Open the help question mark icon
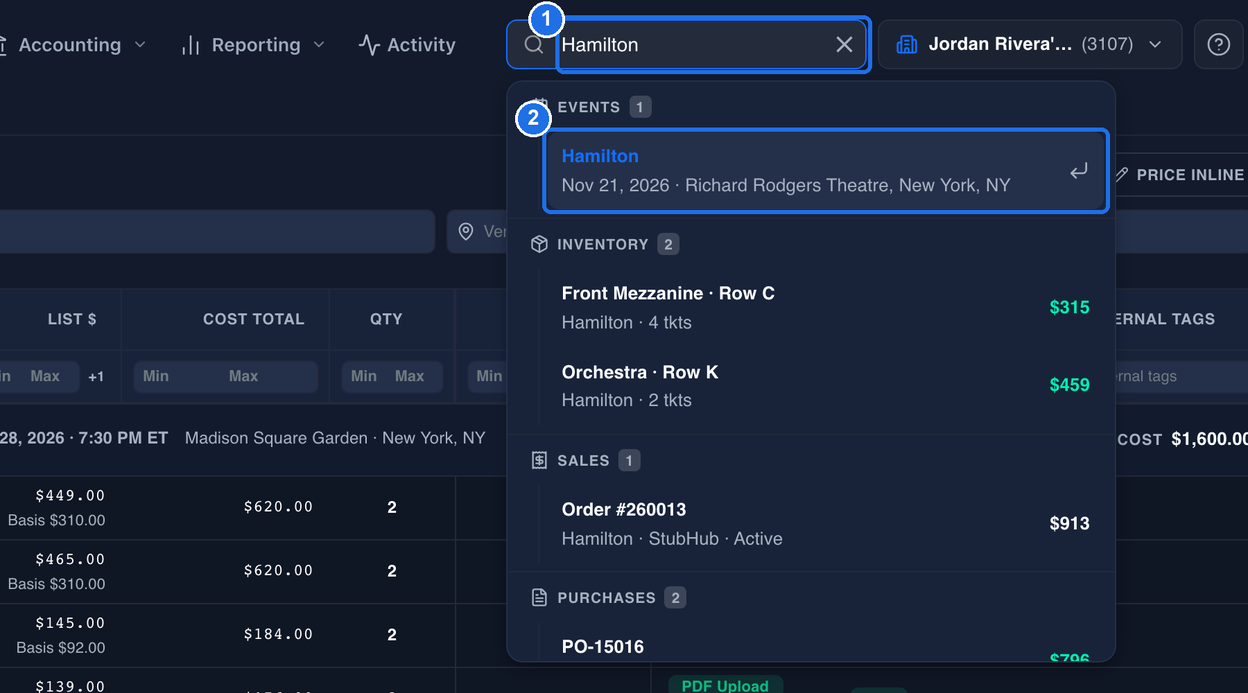 point(1218,45)
